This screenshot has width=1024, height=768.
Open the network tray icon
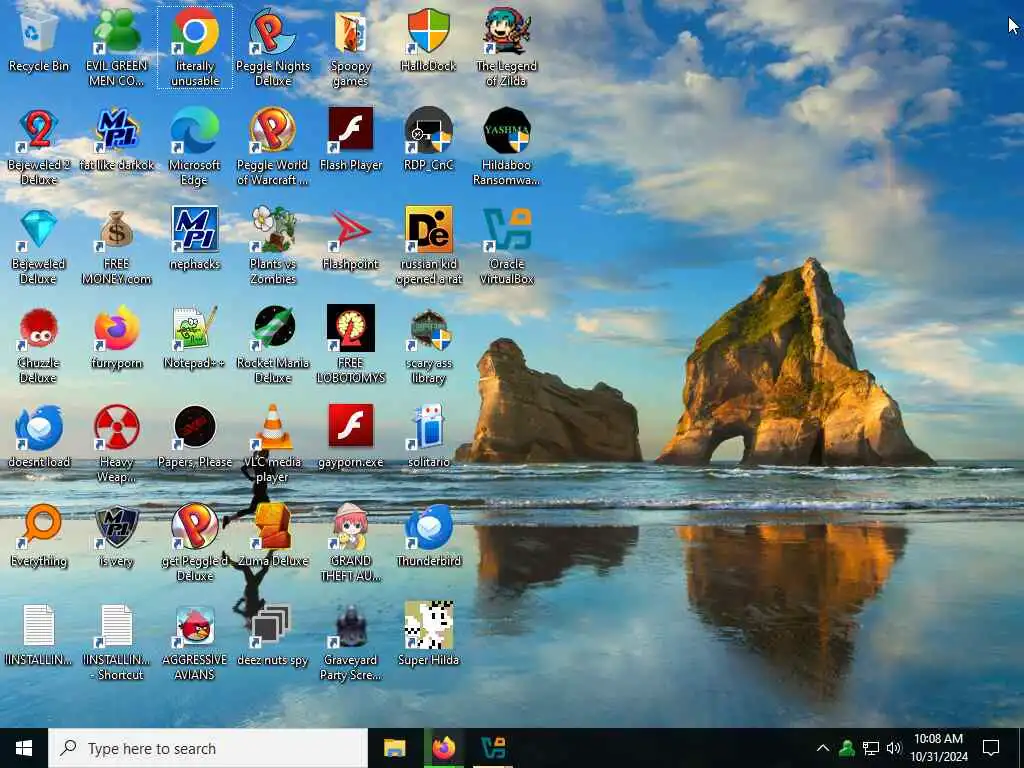point(871,748)
